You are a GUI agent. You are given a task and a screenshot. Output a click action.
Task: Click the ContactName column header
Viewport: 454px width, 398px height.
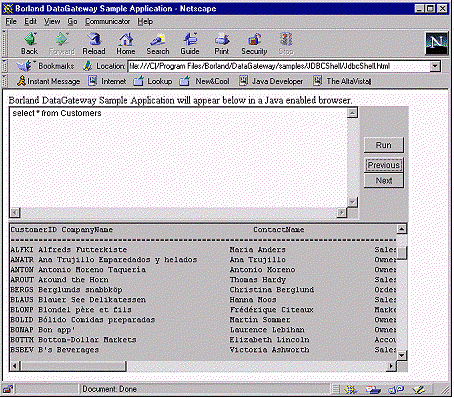coord(278,230)
